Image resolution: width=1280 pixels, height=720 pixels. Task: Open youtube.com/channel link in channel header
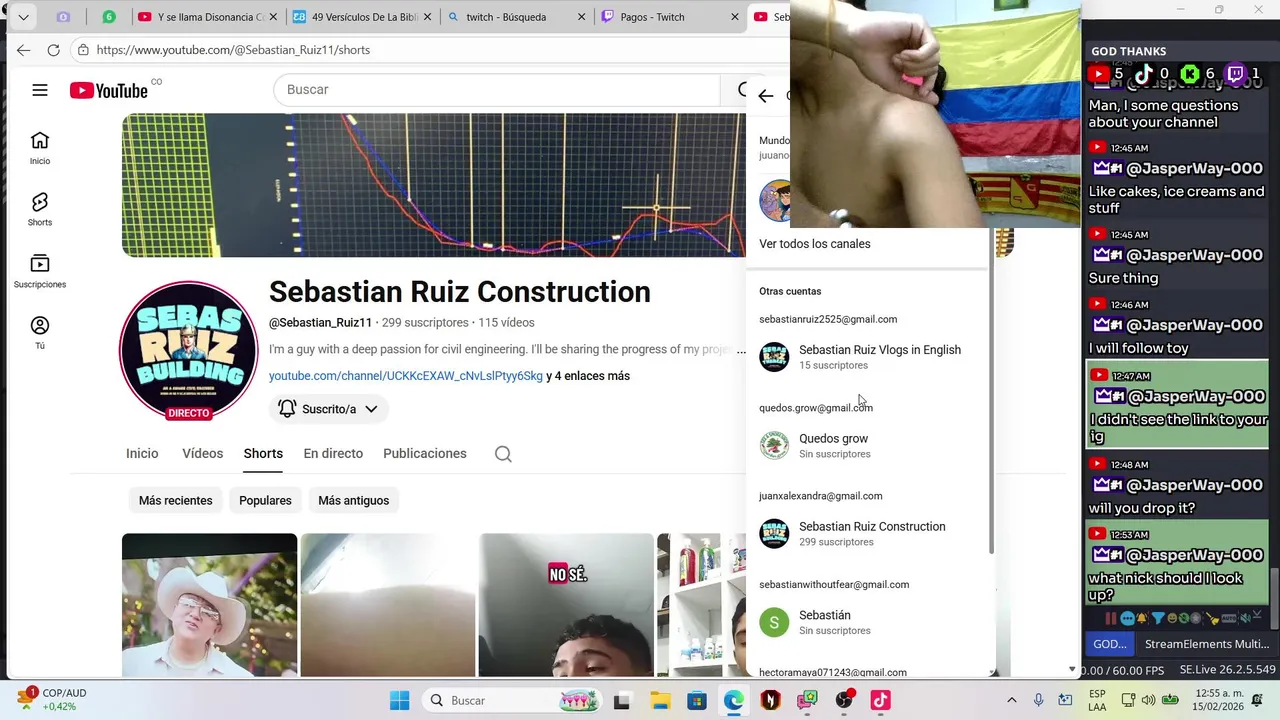pyautogui.click(x=406, y=376)
